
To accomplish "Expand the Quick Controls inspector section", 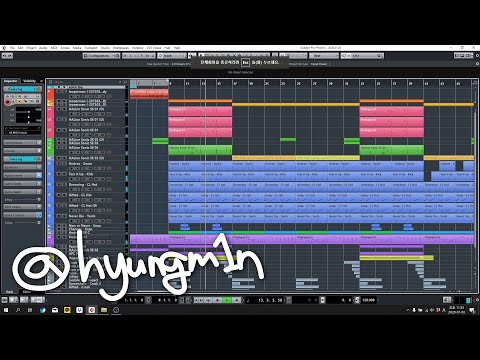I will point(22,215).
